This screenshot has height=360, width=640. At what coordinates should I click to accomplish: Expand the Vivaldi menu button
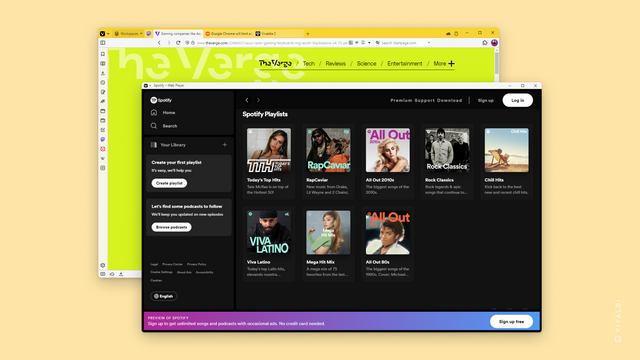pos(104,33)
